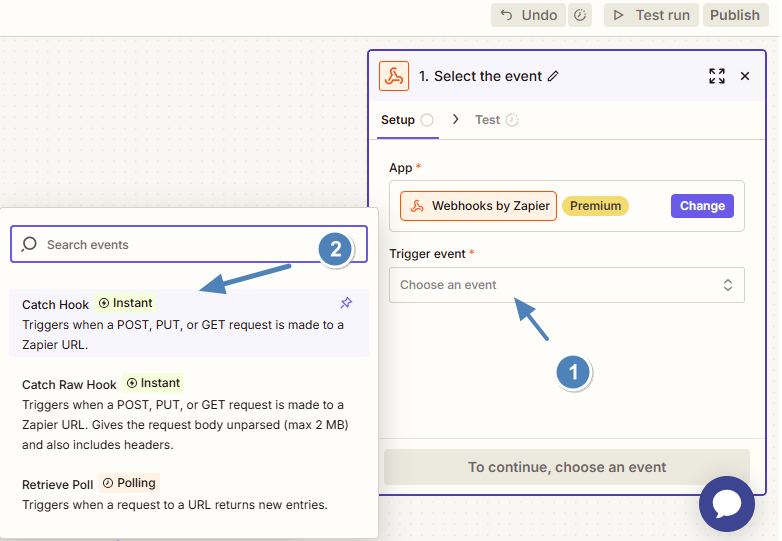Select the Webhooks by Zapier app chip
This screenshot has width=782, height=541.
click(478, 206)
